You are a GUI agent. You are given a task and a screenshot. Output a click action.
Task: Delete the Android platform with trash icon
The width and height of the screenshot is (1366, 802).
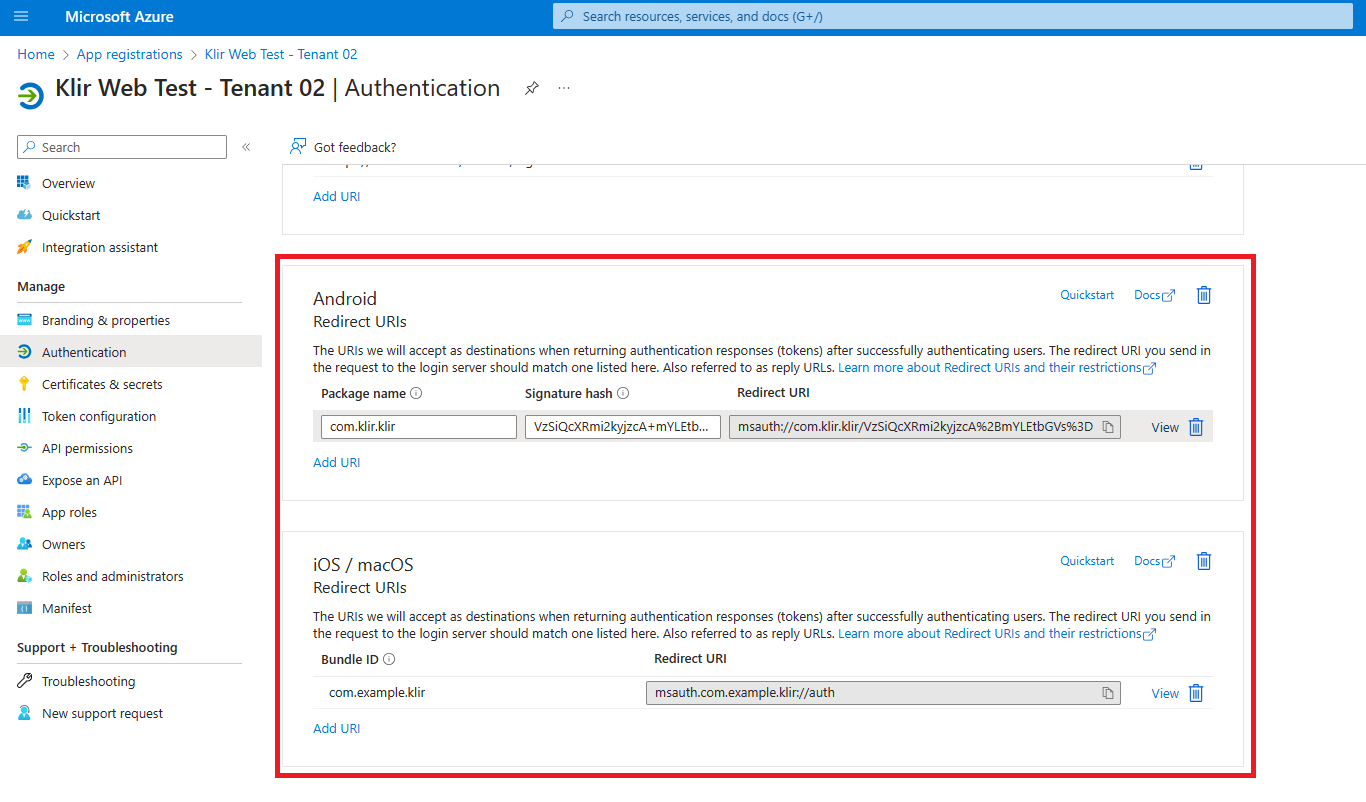click(x=1204, y=295)
